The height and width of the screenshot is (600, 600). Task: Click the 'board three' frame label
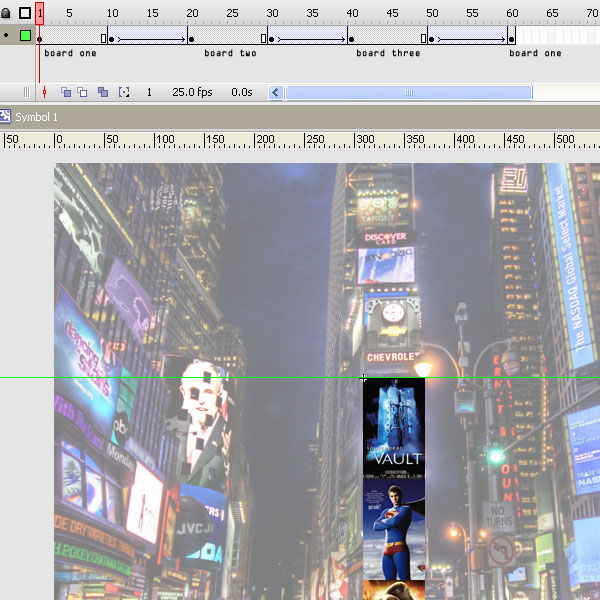(x=388, y=53)
